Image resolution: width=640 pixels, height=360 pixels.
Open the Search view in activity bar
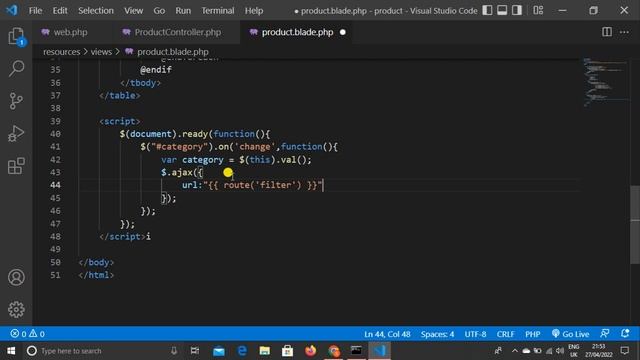[16, 69]
